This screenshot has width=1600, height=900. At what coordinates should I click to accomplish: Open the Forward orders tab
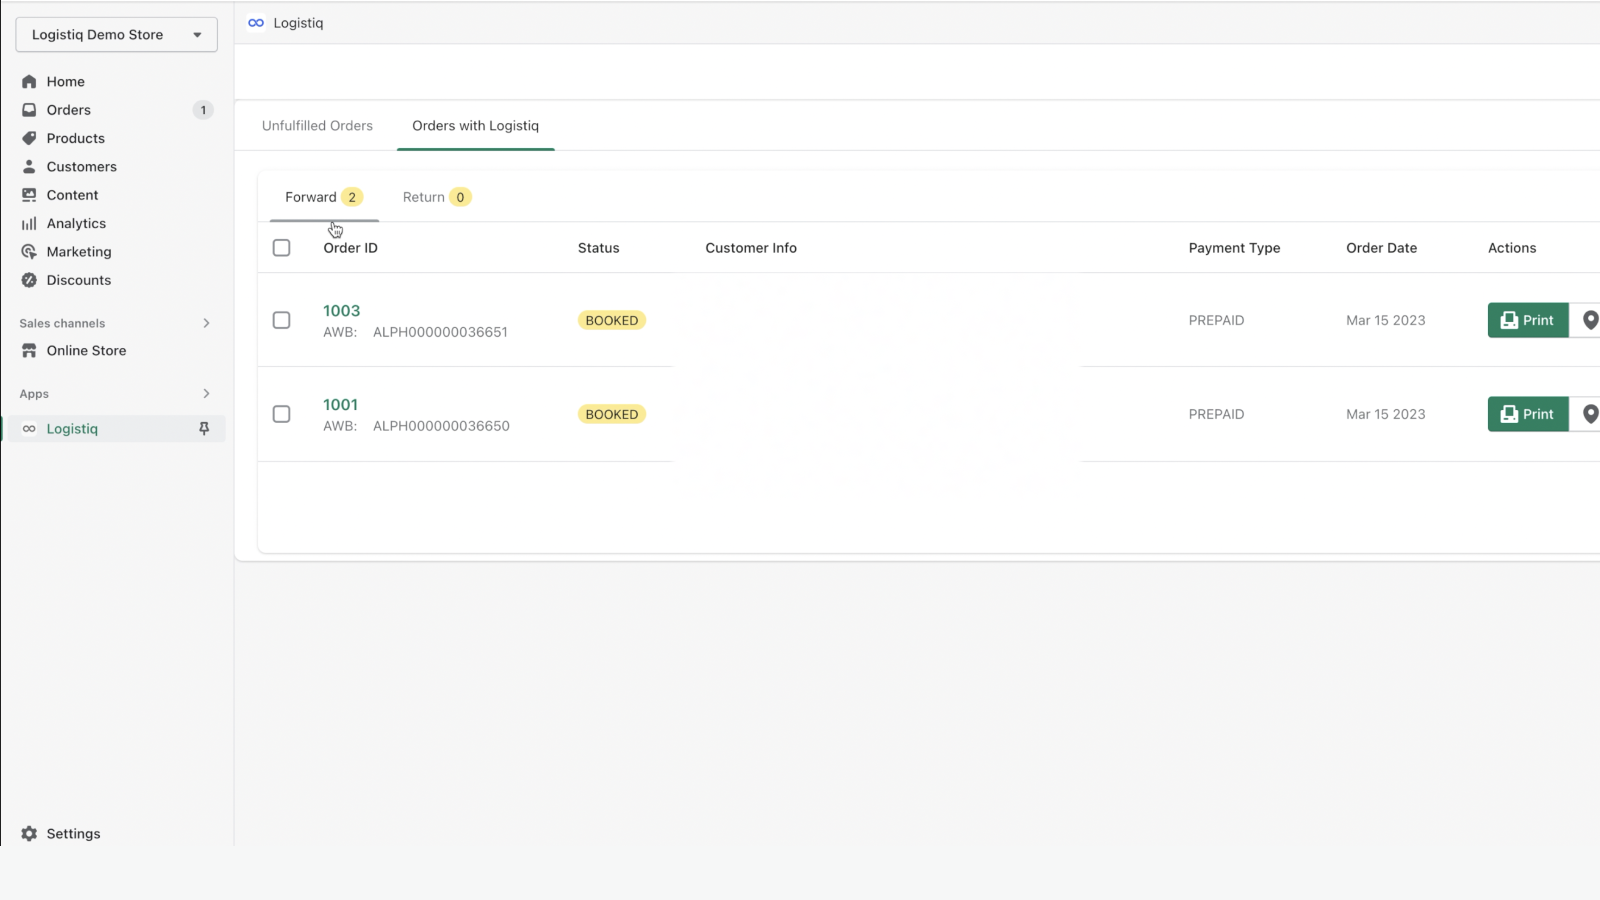[324, 197]
